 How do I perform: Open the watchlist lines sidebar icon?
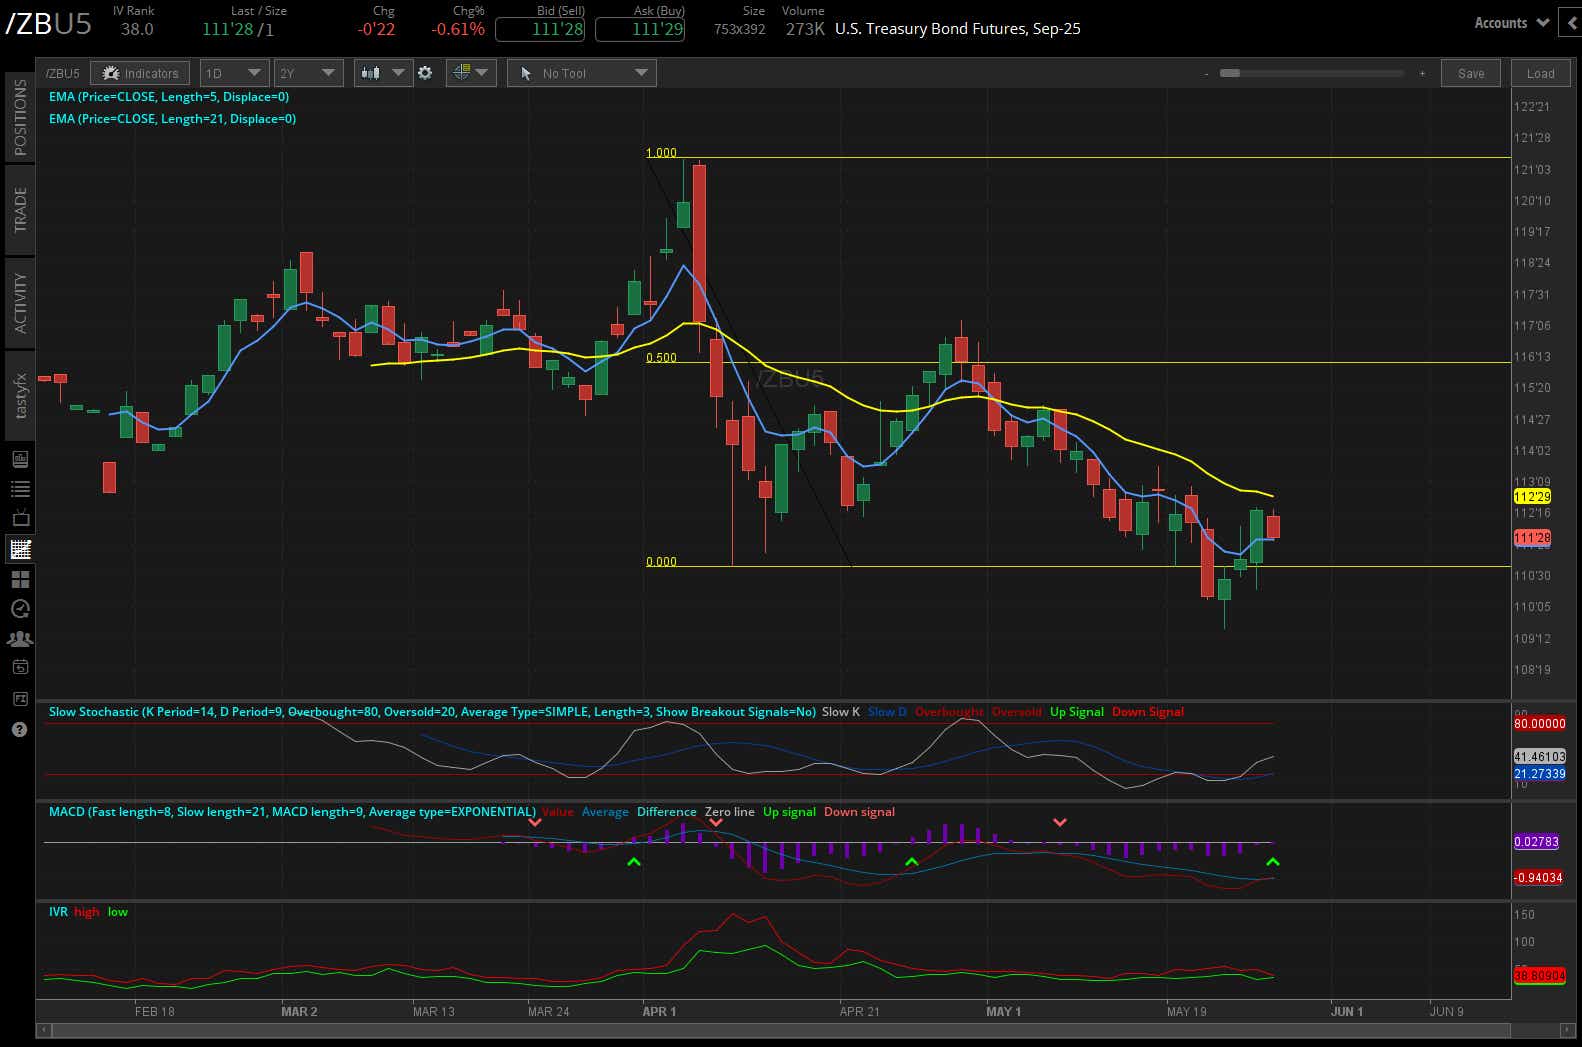tap(20, 489)
